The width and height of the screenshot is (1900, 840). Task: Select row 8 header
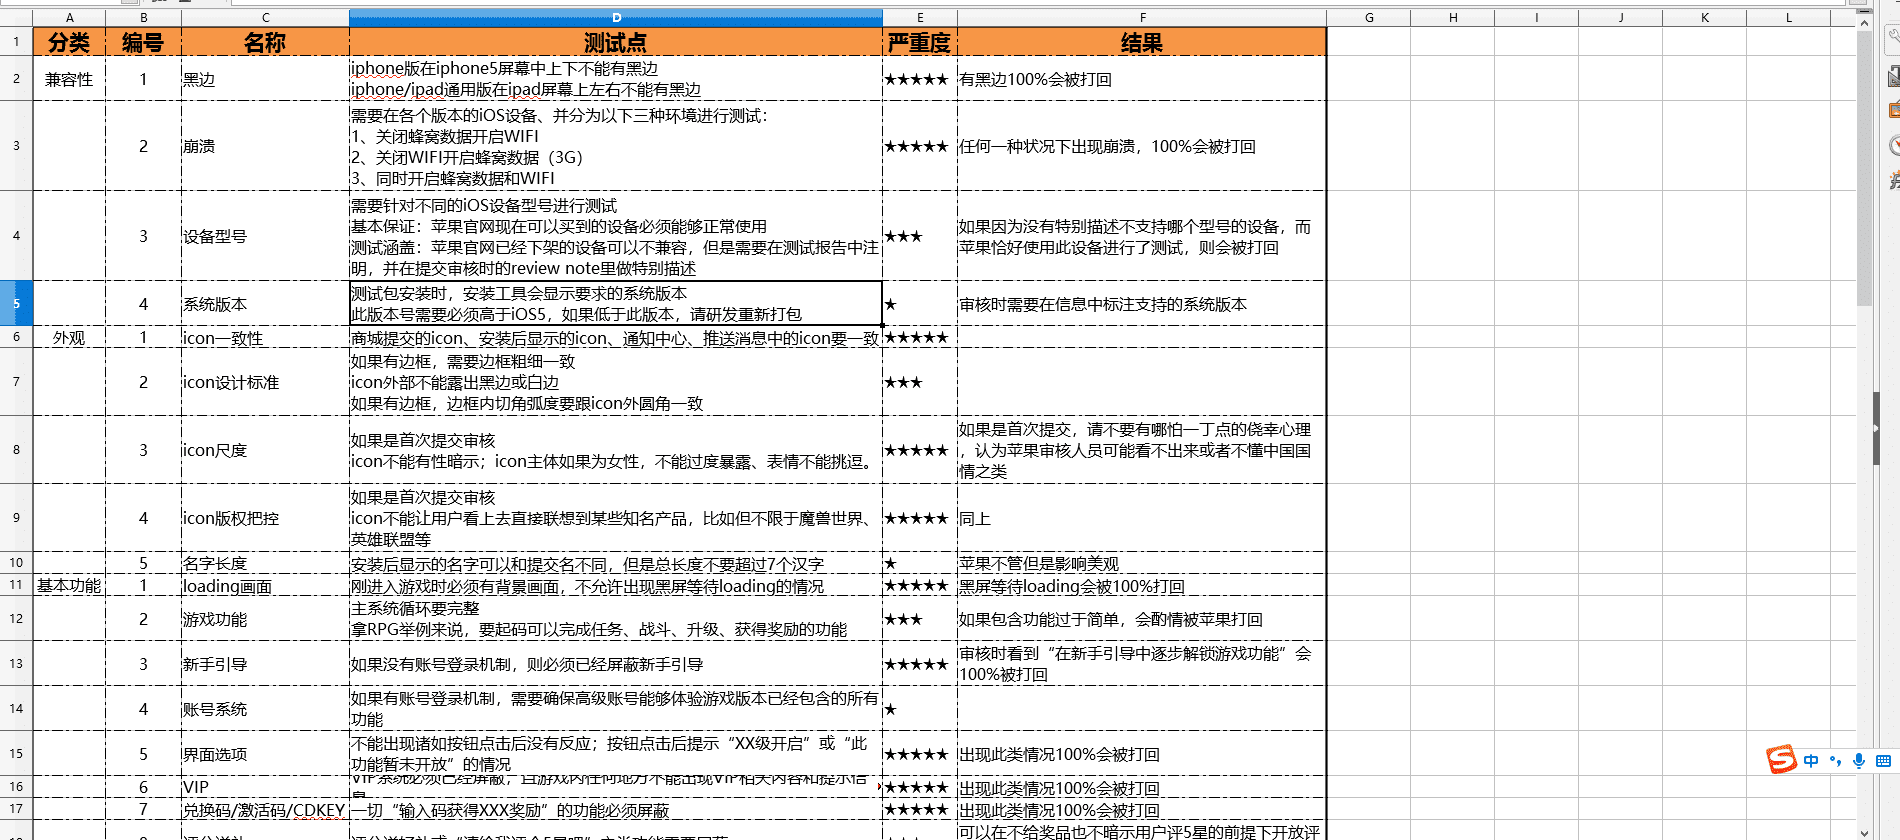pyautogui.click(x=16, y=450)
